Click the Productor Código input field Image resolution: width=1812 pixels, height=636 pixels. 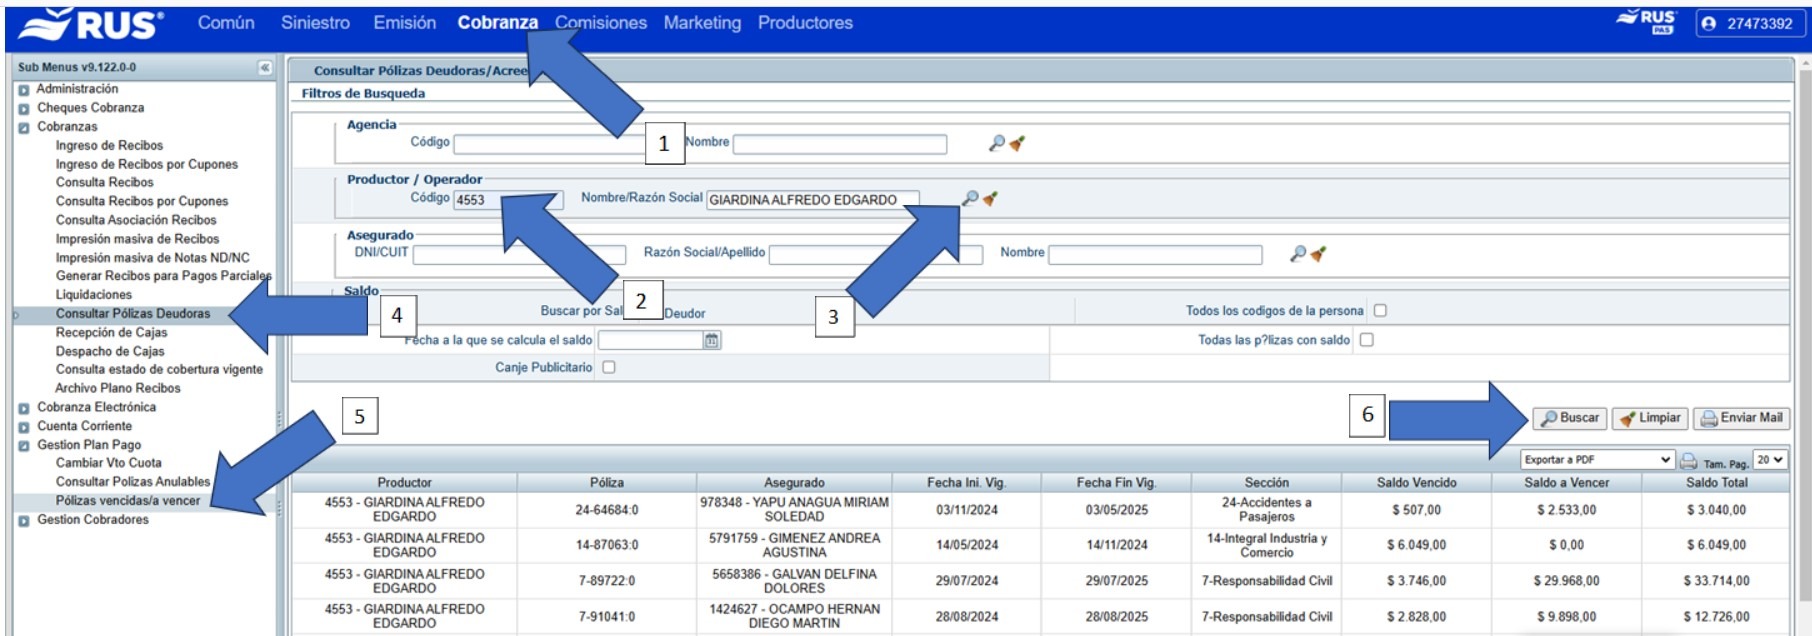pyautogui.click(x=478, y=200)
